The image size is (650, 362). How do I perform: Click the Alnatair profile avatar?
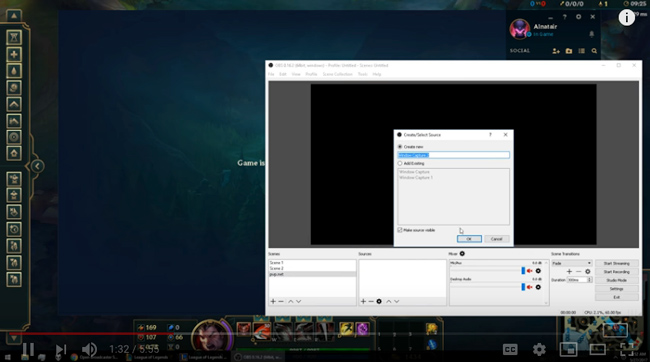click(x=519, y=29)
